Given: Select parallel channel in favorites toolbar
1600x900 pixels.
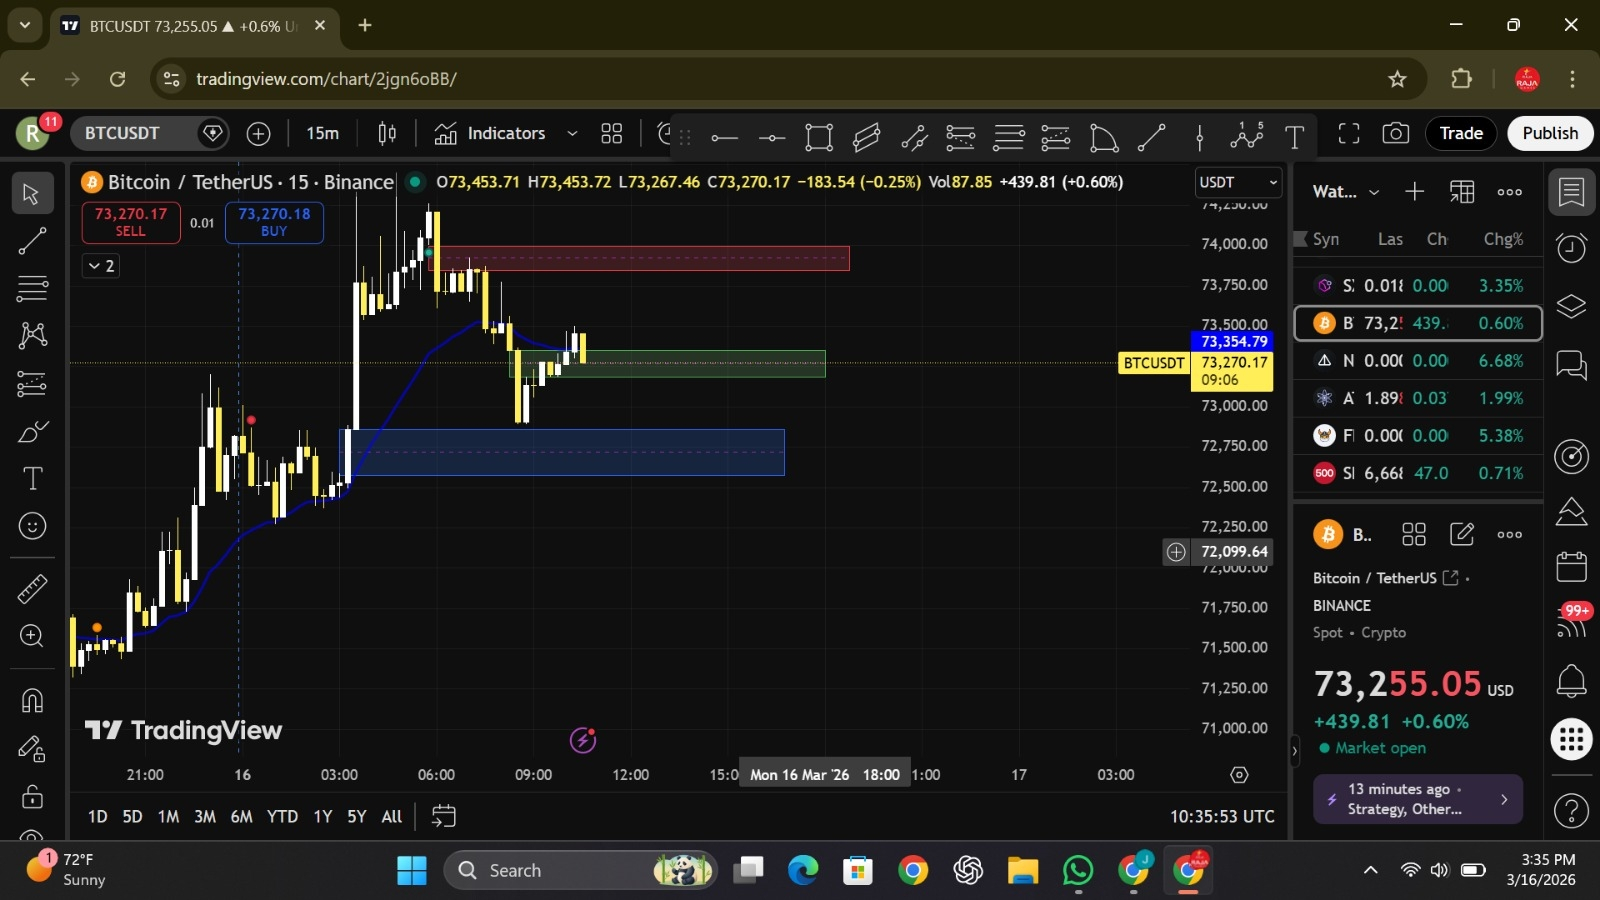Looking at the screenshot, I should (x=866, y=137).
